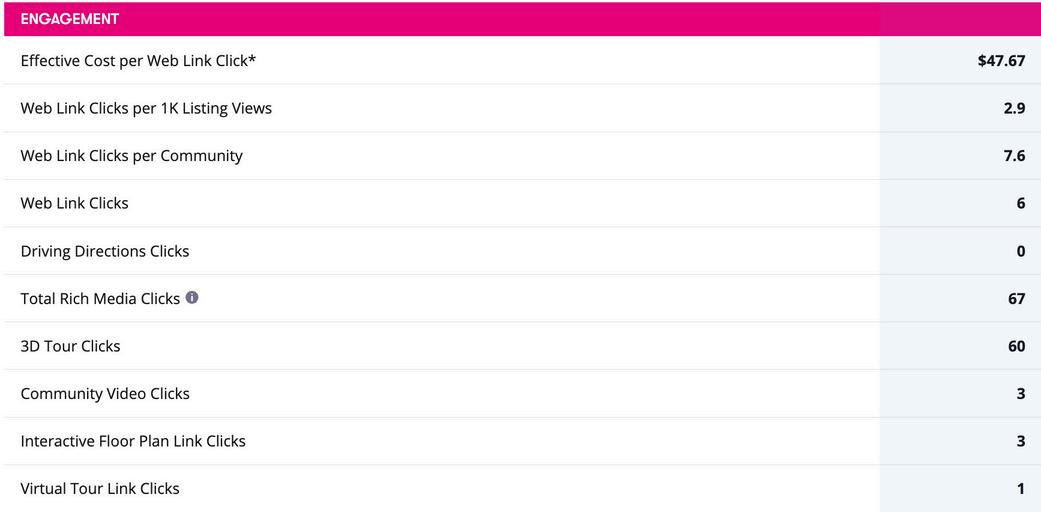This screenshot has height=512, width=1041.
Task: Select the 3D Tour Clicks row
Action: [x=522, y=346]
